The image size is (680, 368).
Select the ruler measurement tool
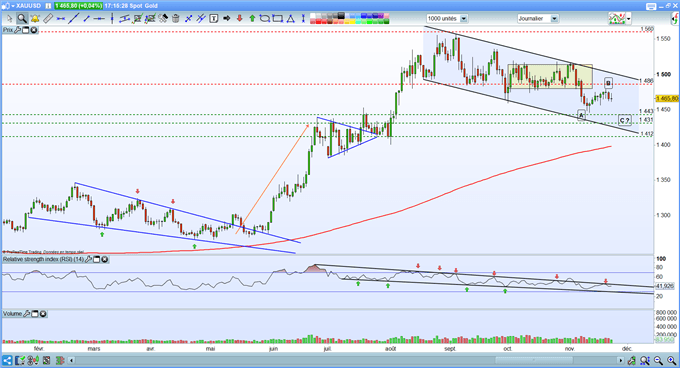(48, 18)
